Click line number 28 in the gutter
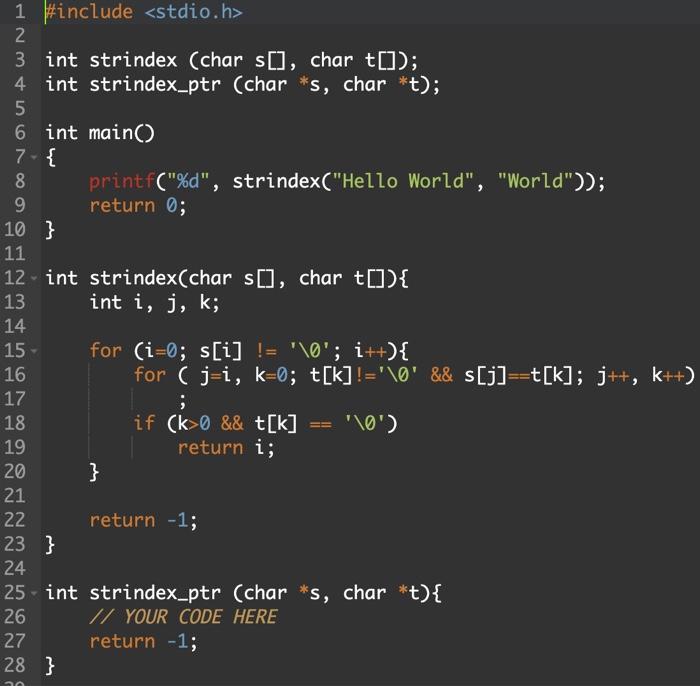Viewport: 700px width, 686px height. click(15, 666)
